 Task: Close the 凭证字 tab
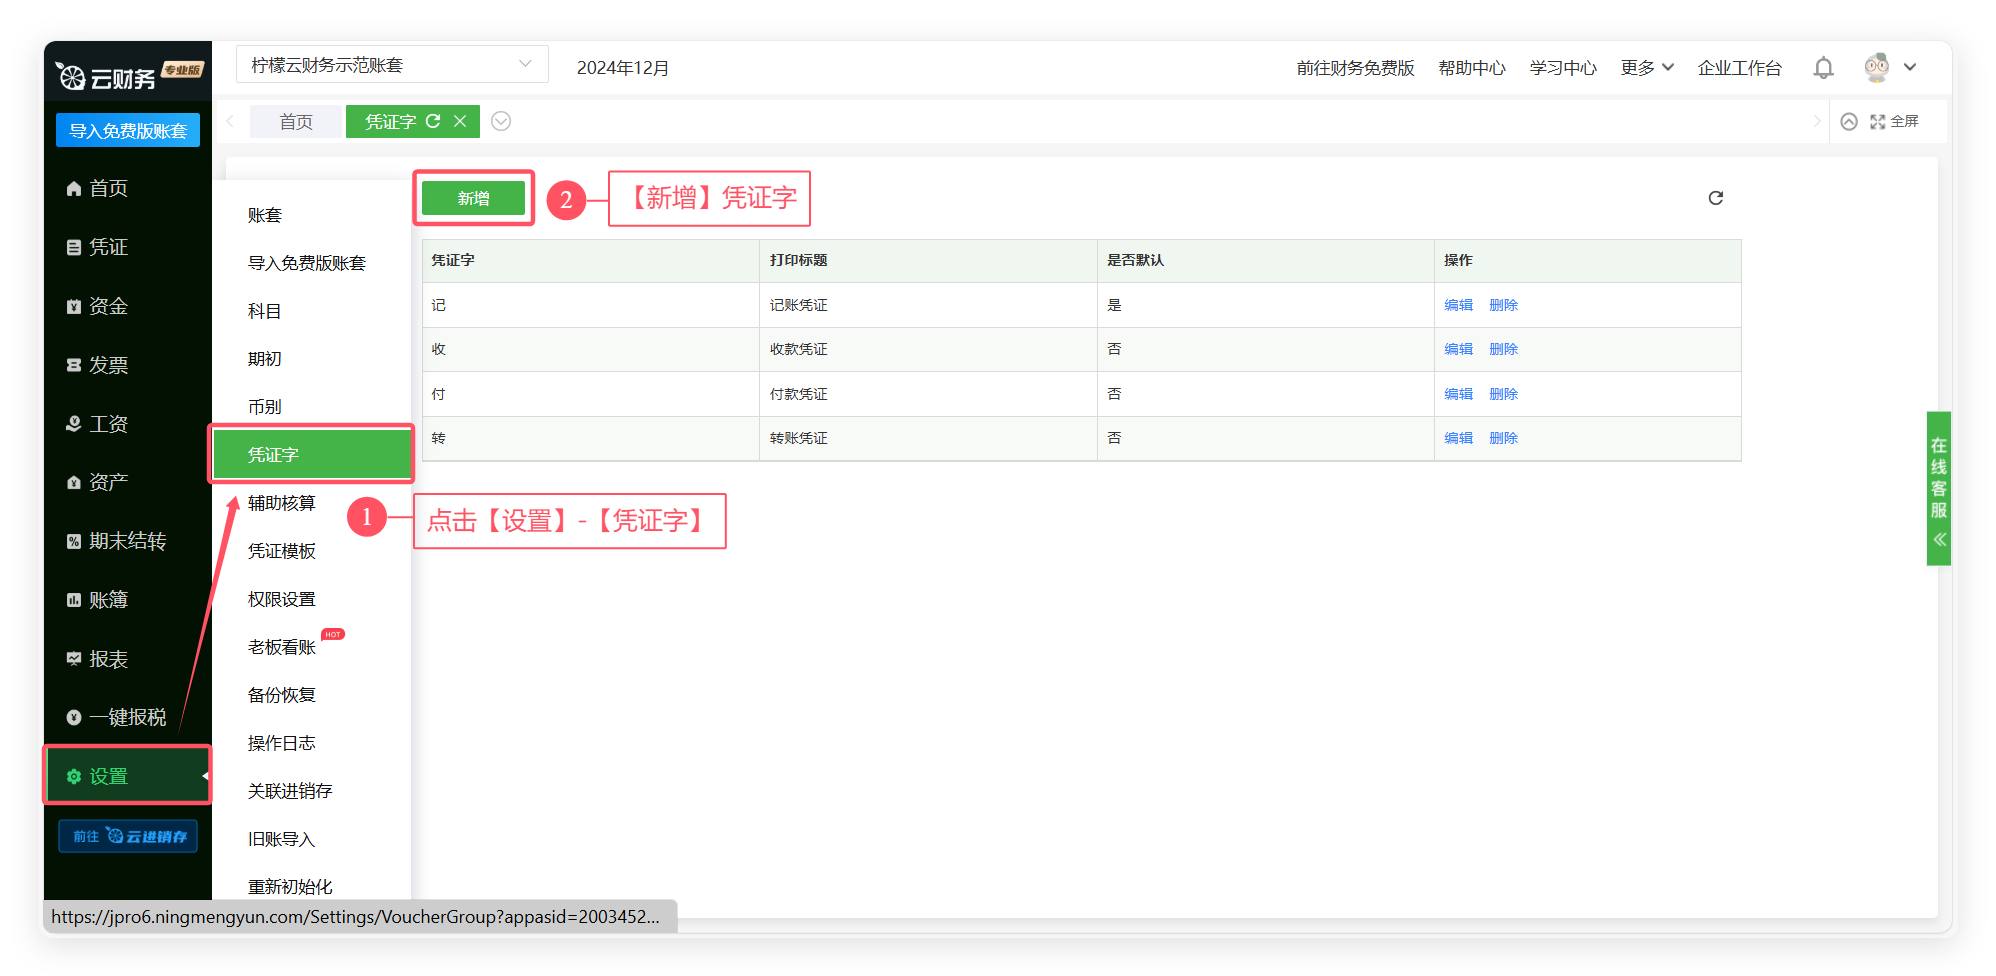(460, 121)
